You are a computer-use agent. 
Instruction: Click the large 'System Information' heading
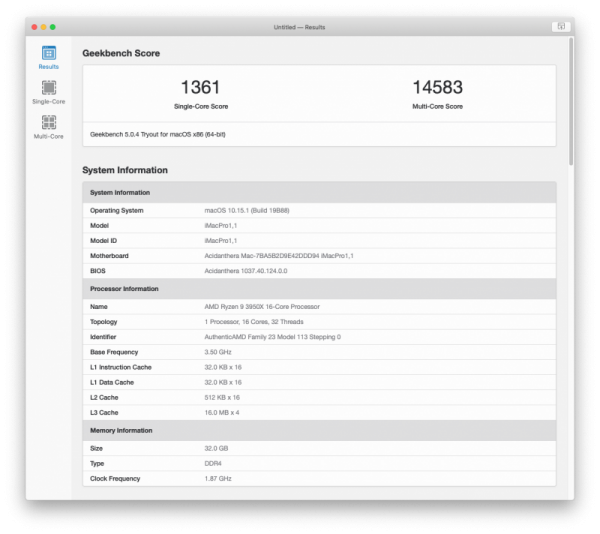tap(125, 170)
